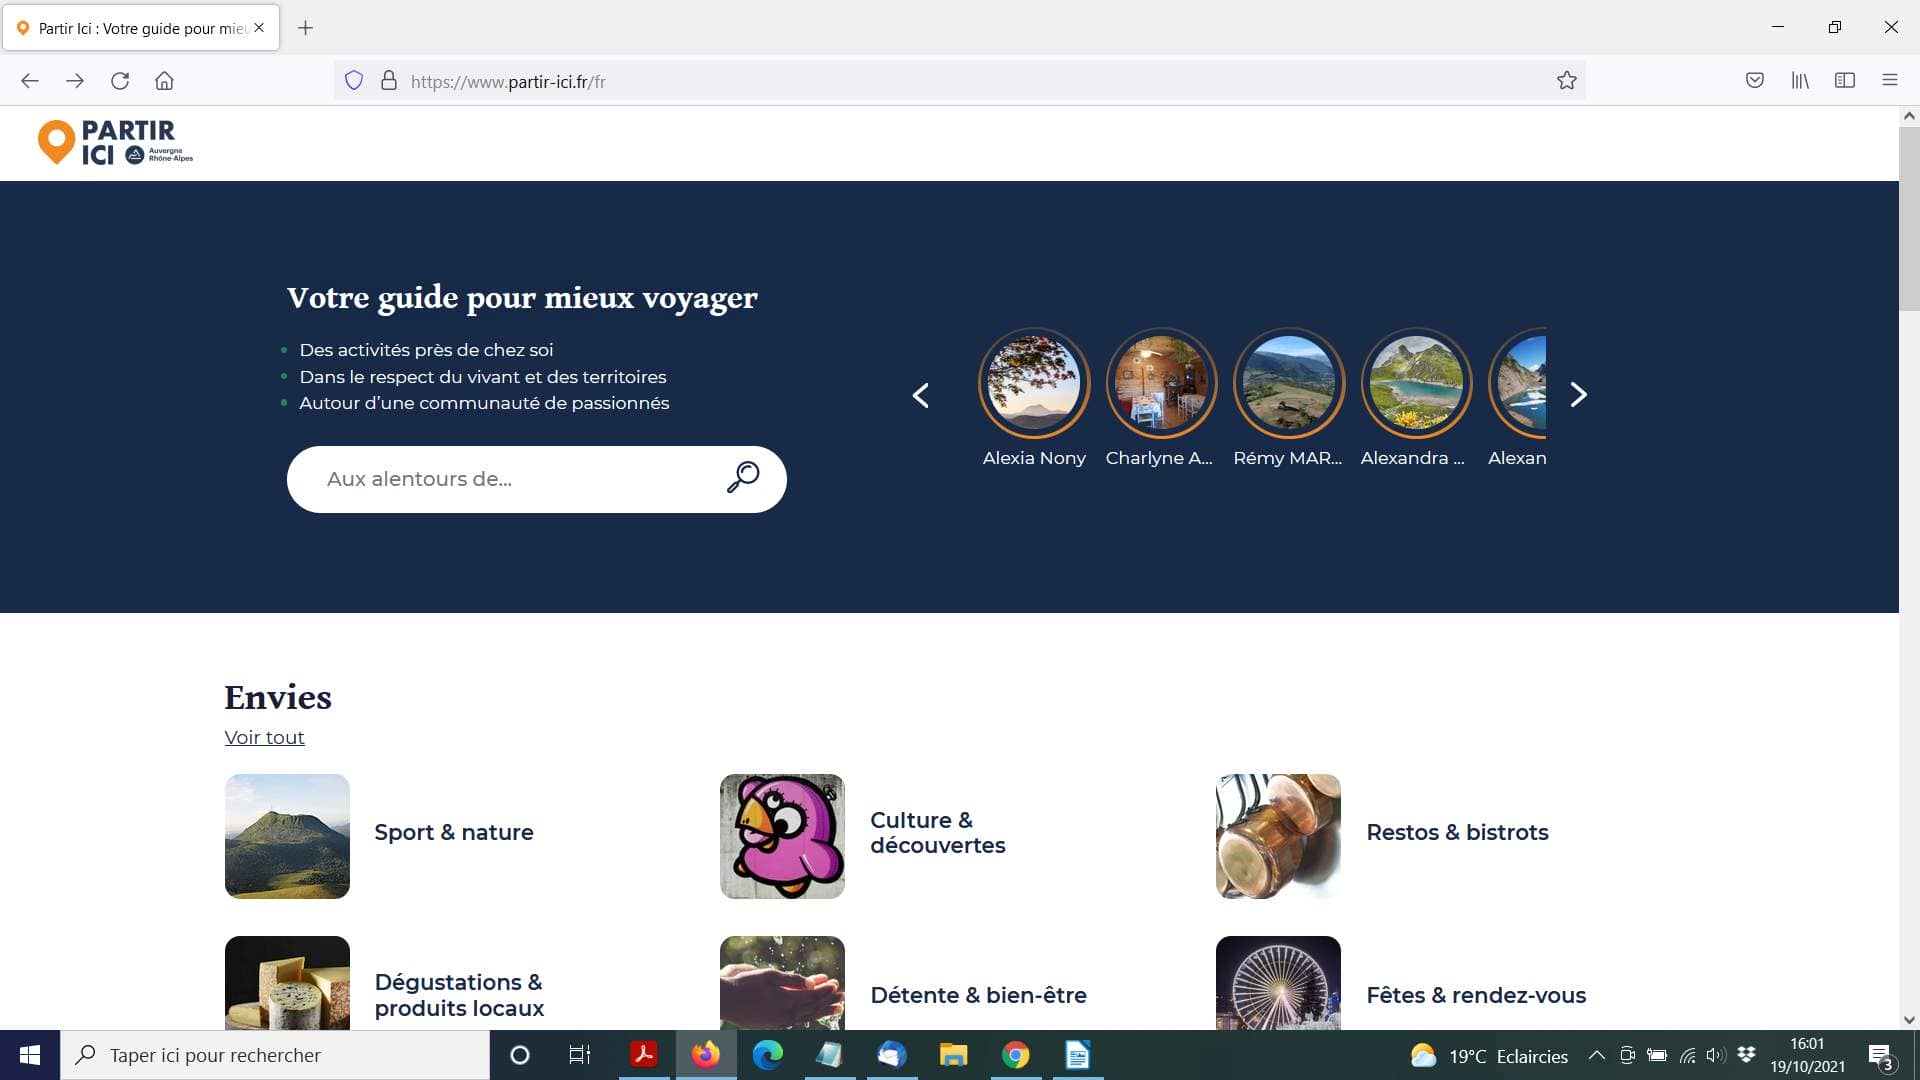Bookmark this page with the star icon
The height and width of the screenshot is (1080, 1920).
[x=1566, y=81]
